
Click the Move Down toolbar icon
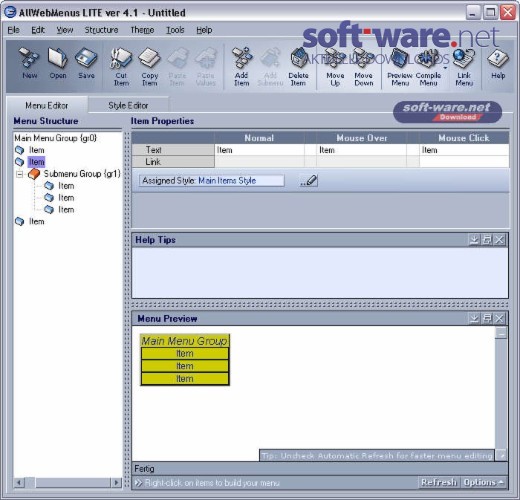tap(363, 67)
